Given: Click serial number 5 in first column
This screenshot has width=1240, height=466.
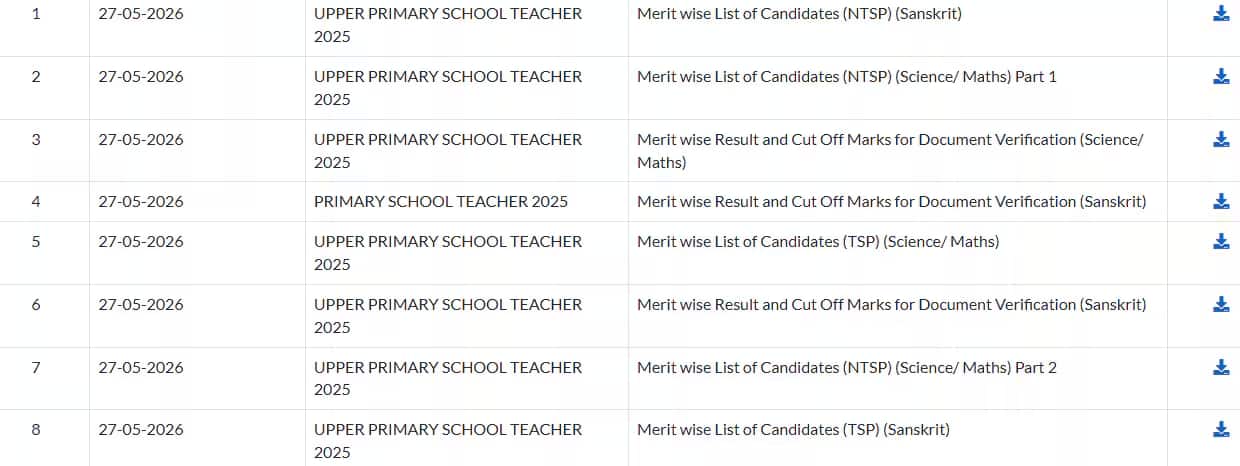Looking at the screenshot, I should click(36, 241).
